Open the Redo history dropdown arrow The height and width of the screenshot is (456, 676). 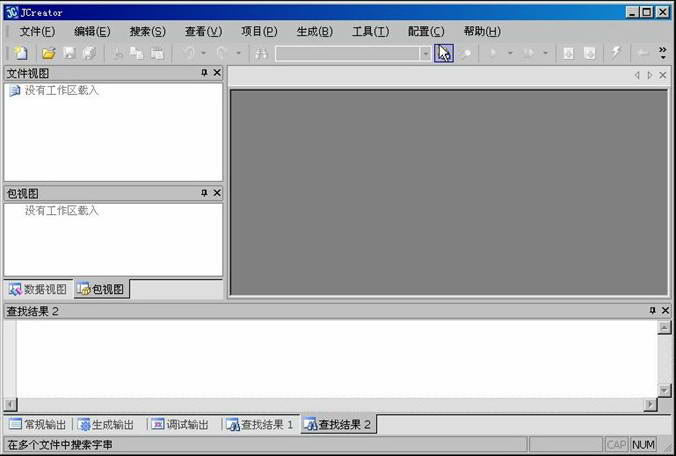[x=238, y=53]
